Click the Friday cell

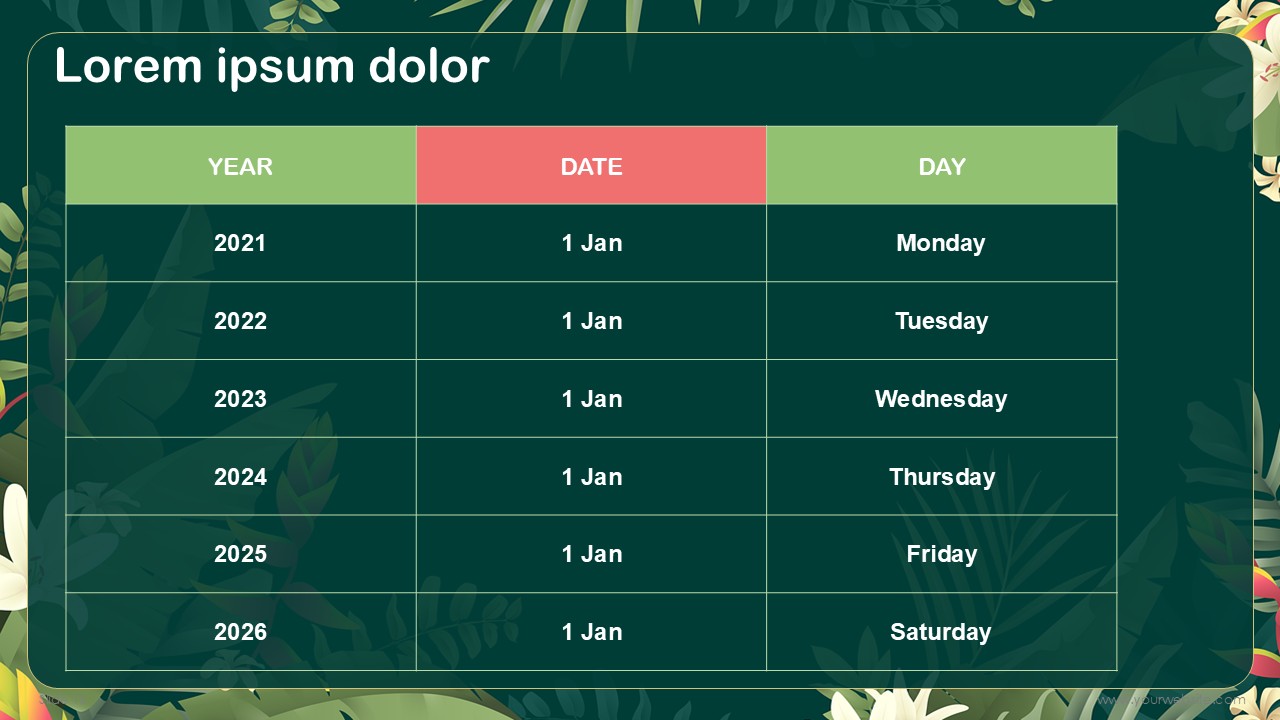click(x=942, y=554)
